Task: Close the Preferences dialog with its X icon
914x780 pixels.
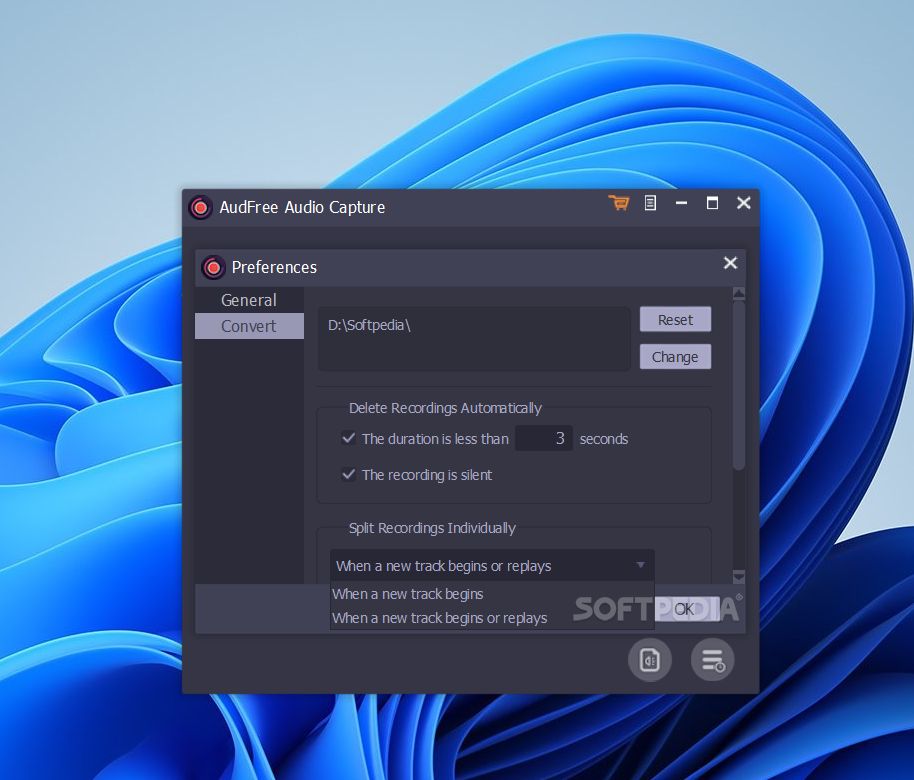Action: [x=730, y=263]
